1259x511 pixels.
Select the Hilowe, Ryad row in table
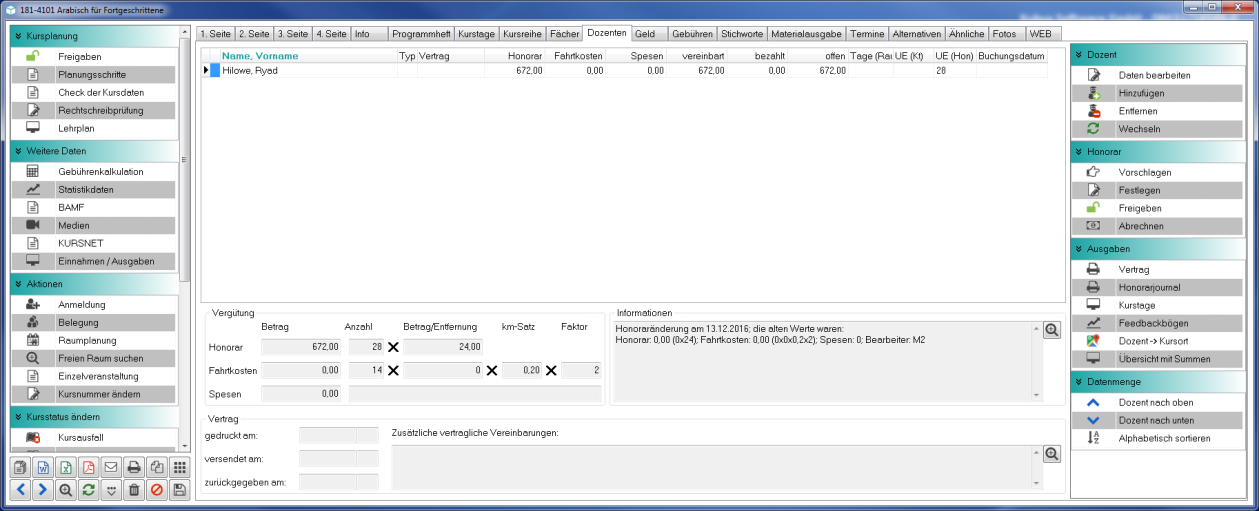(x=625, y=70)
